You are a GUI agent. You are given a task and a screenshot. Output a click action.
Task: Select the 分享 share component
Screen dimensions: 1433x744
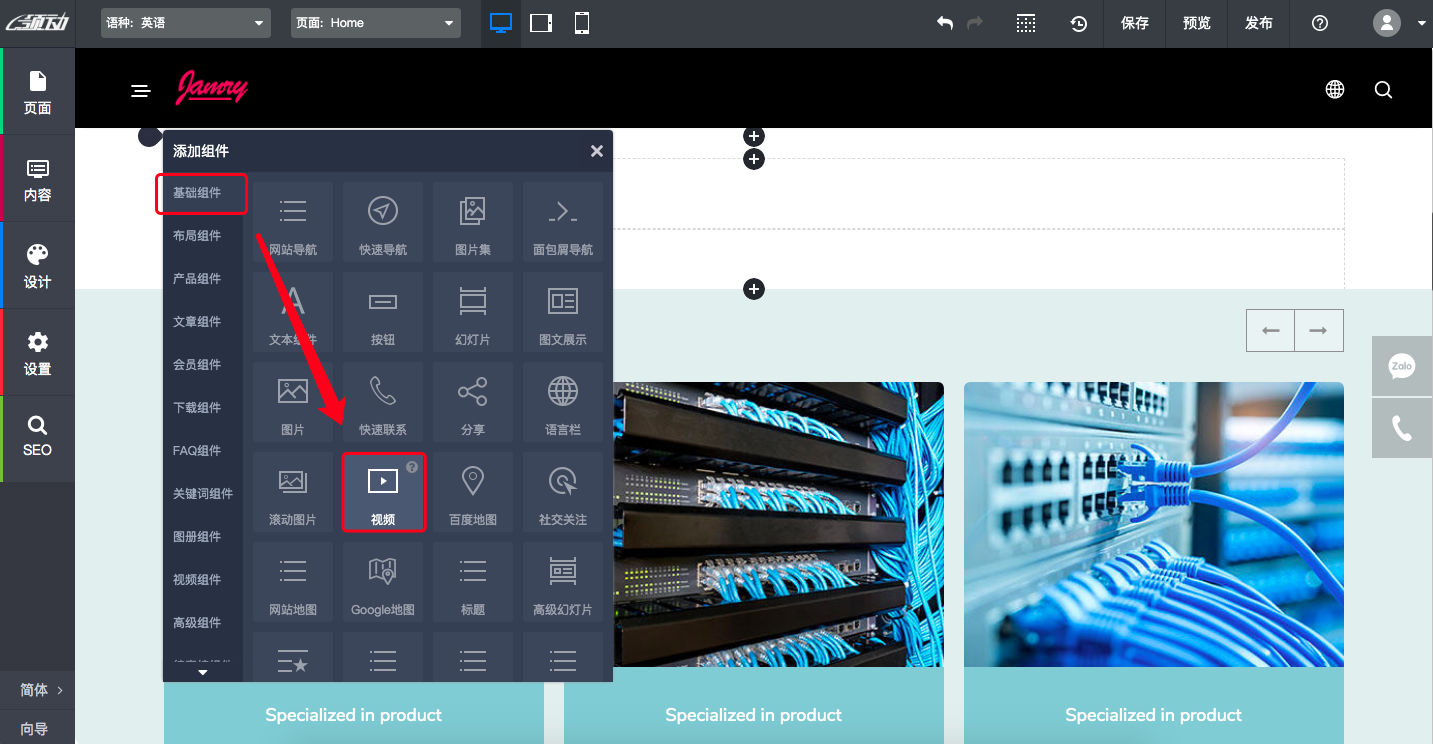click(x=473, y=401)
